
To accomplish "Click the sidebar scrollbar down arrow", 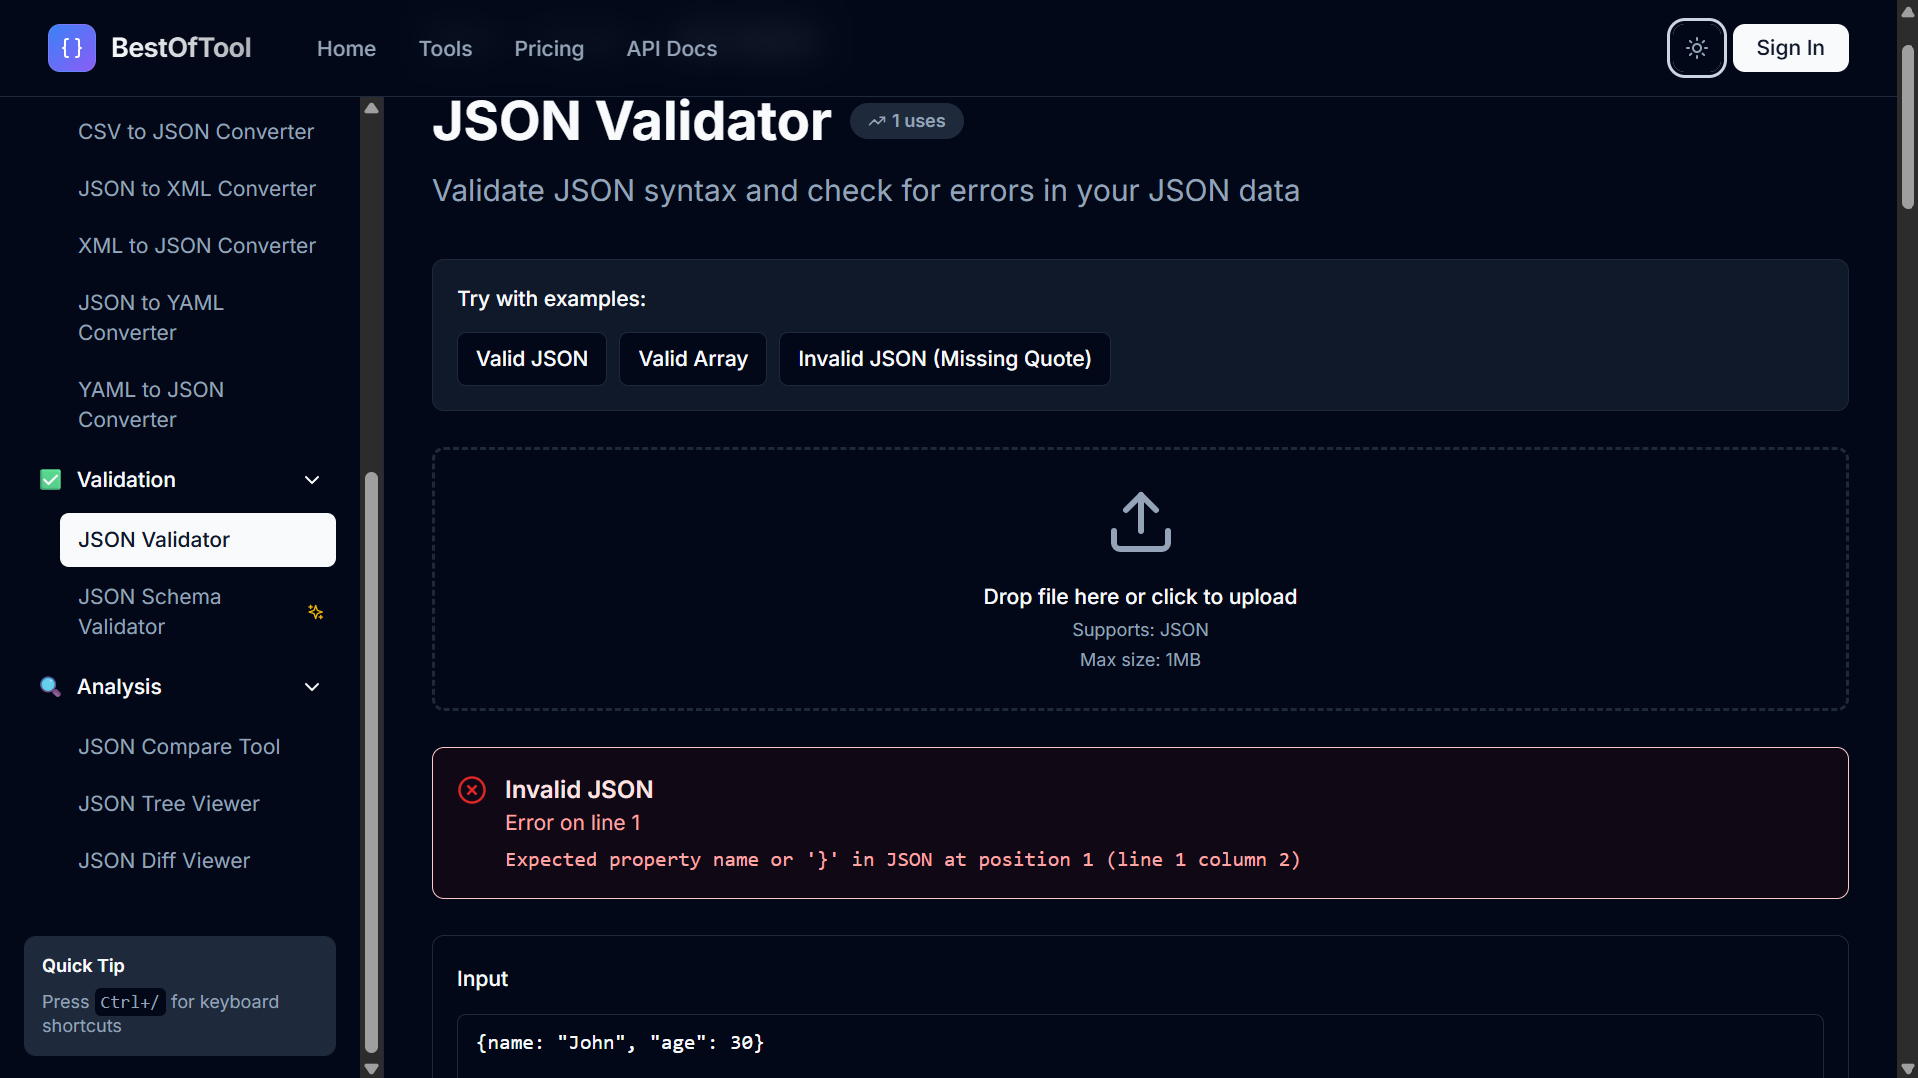I will 372,1068.
